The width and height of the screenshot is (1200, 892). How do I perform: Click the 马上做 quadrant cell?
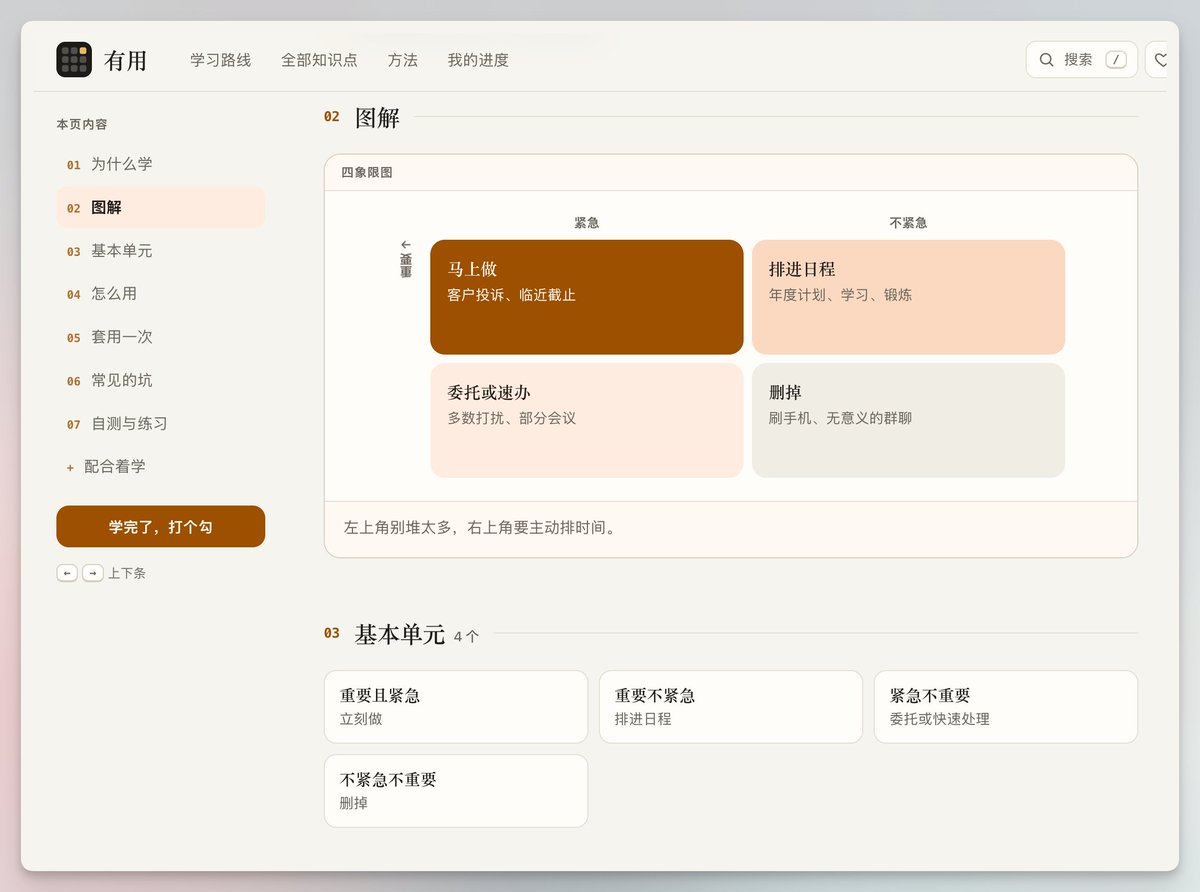(x=587, y=297)
